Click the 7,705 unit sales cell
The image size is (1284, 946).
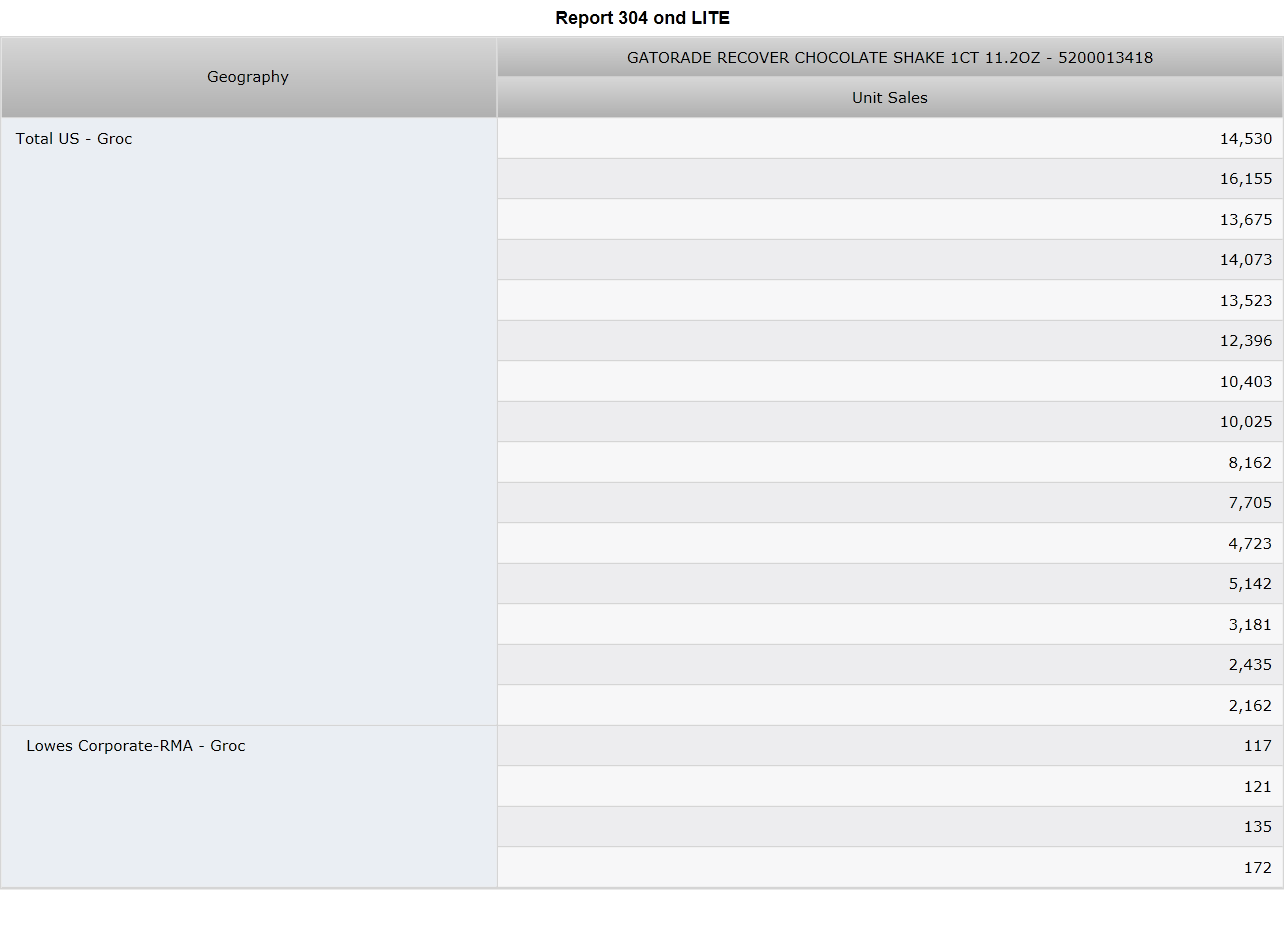[890, 503]
